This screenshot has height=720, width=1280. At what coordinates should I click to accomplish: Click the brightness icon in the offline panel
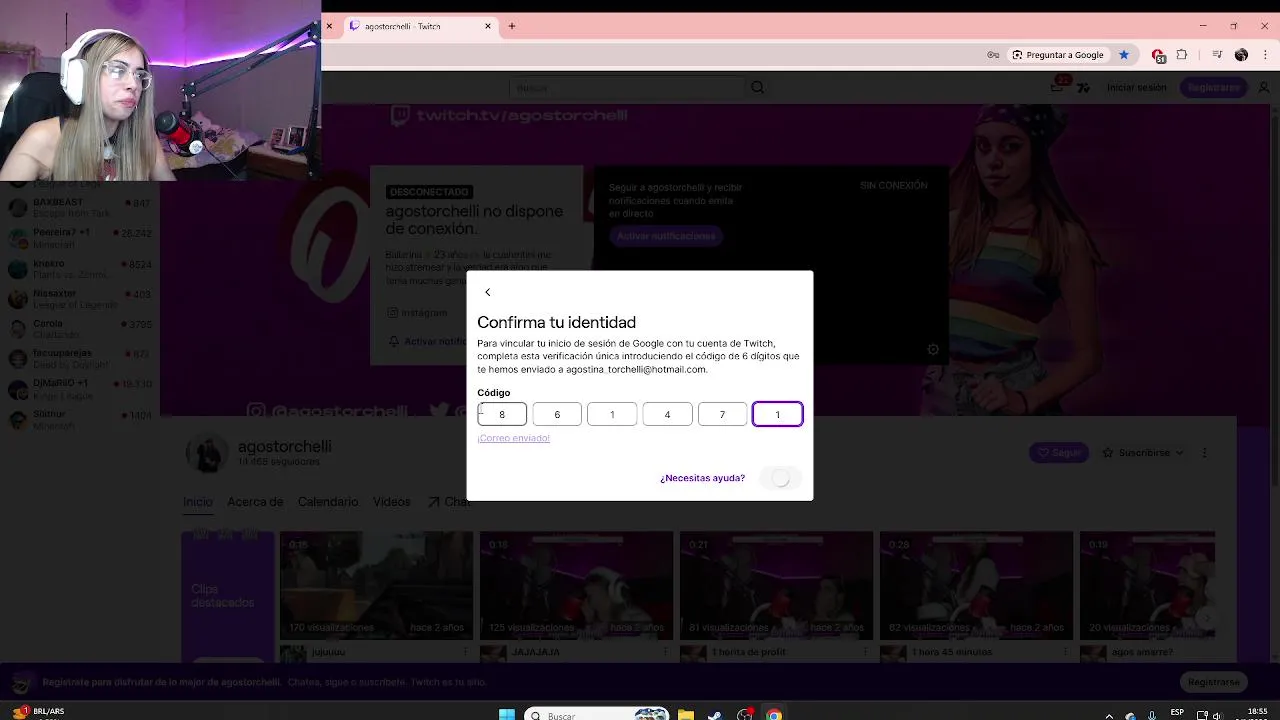click(933, 349)
